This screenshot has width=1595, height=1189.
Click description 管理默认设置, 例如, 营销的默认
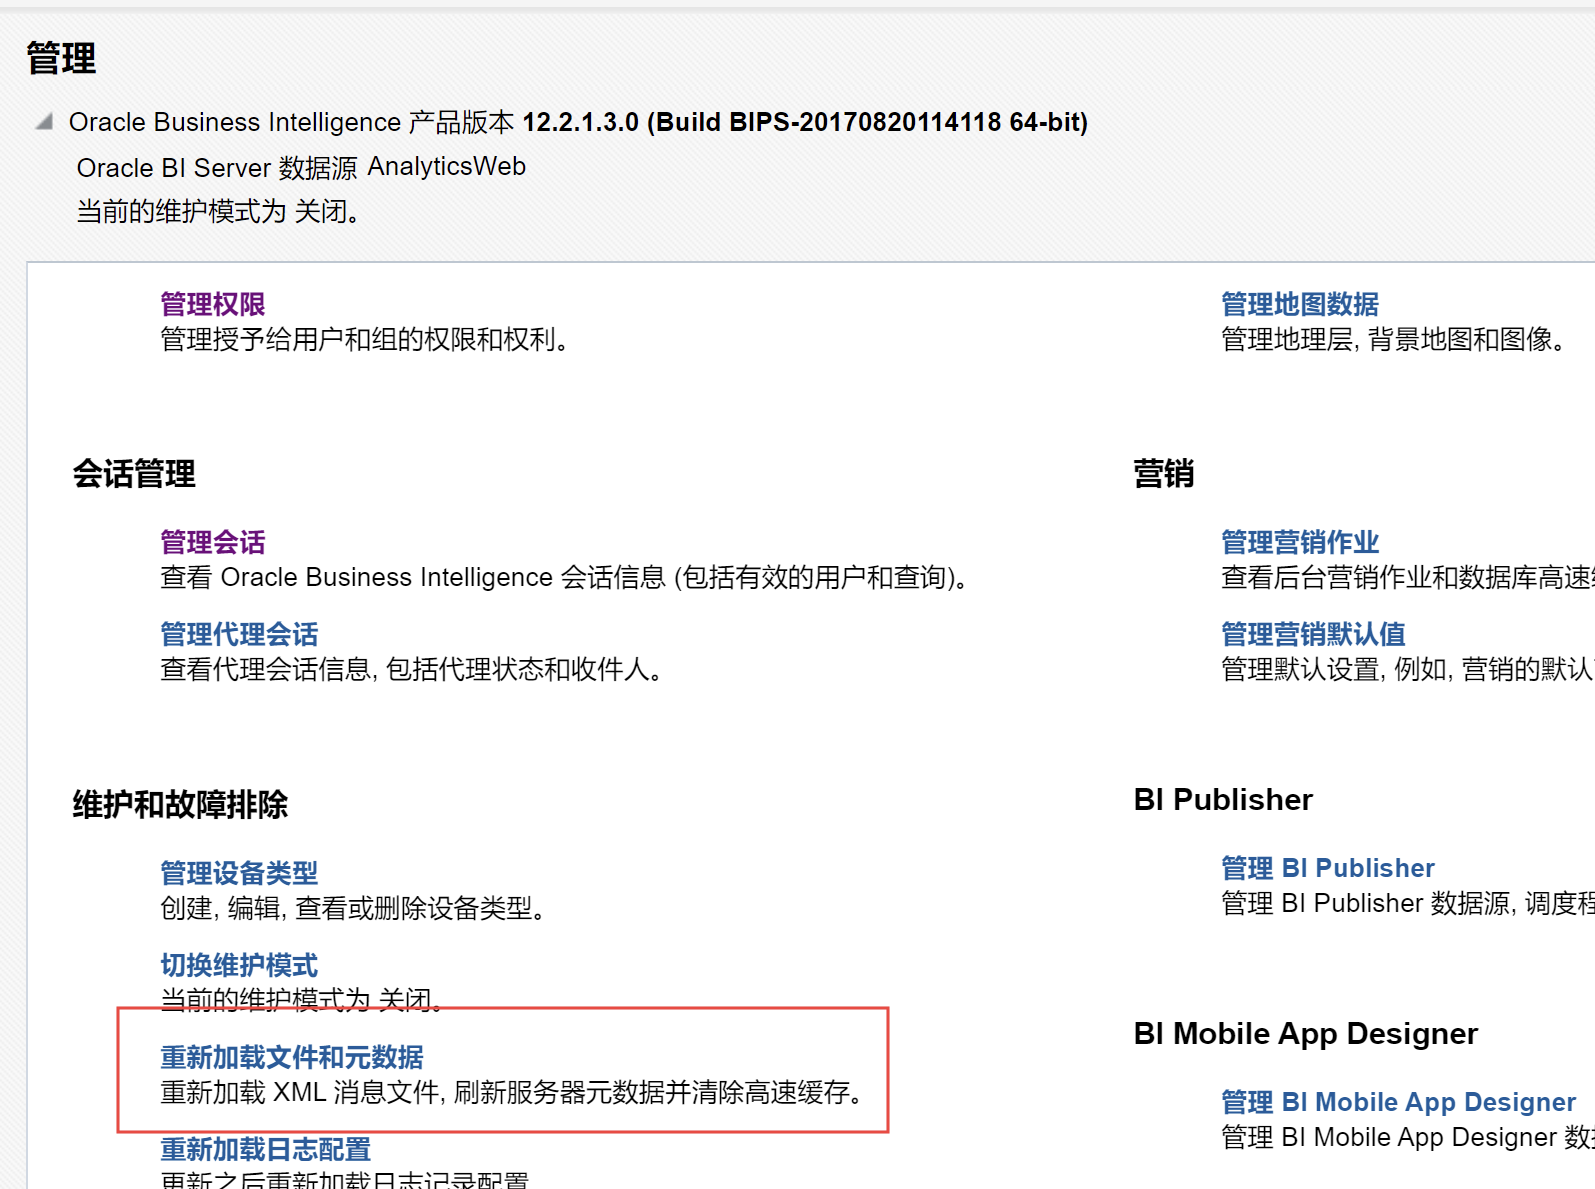pos(1408,670)
